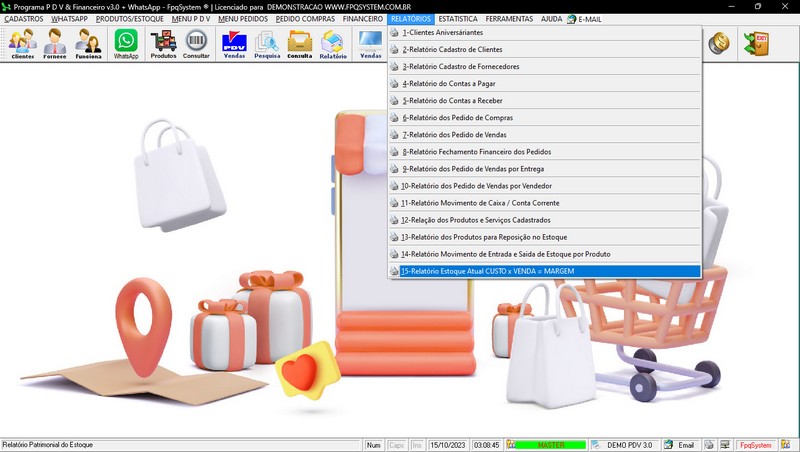Open the ESTATISTICA menu
Viewport: 800px width, 452px height.
(458, 19)
